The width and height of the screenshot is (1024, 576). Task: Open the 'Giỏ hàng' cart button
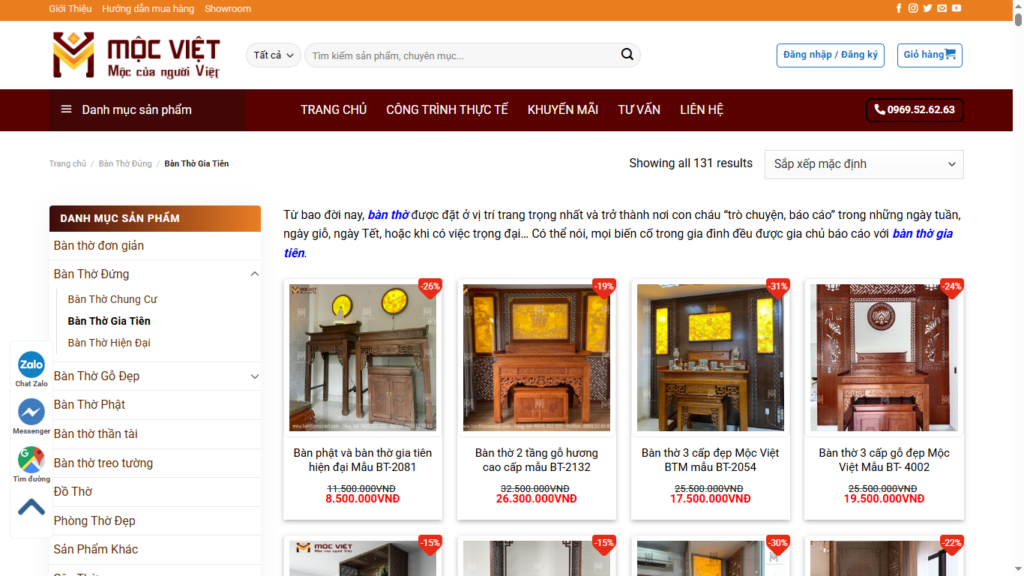929,55
